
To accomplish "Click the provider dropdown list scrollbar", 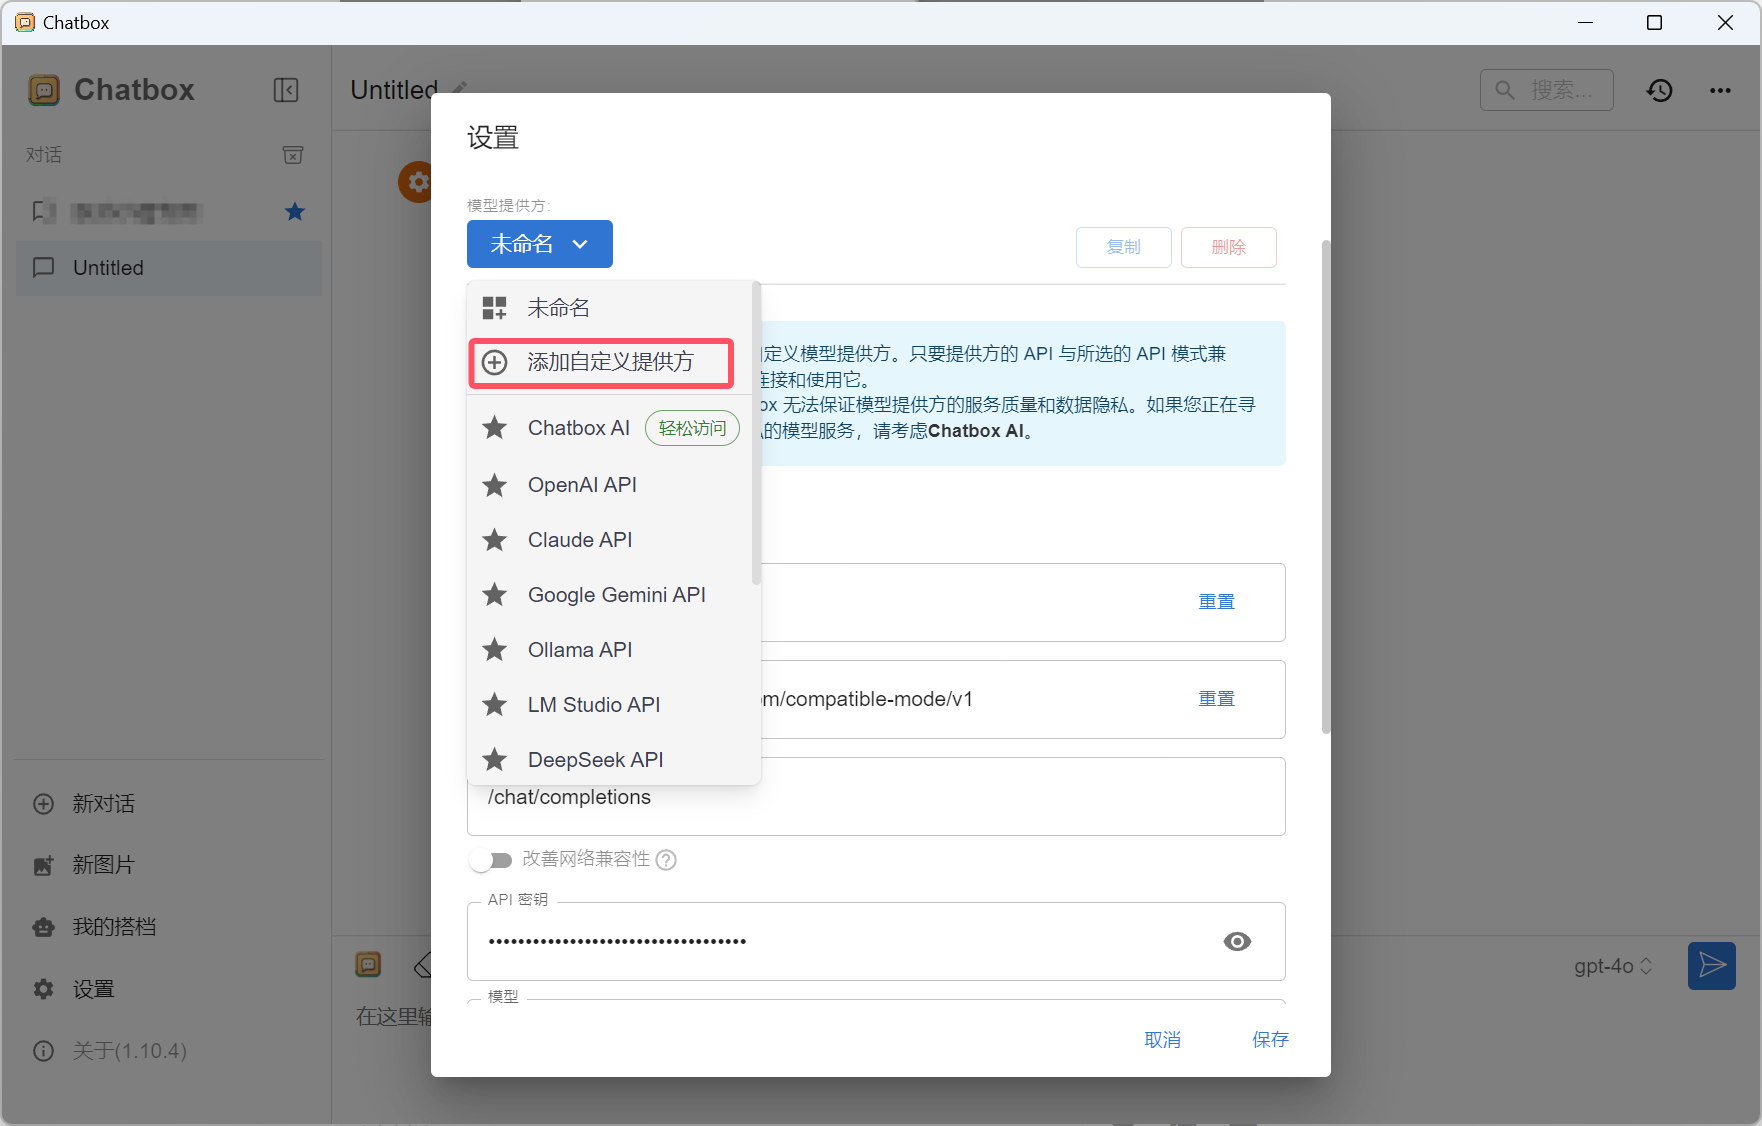I will (x=756, y=433).
